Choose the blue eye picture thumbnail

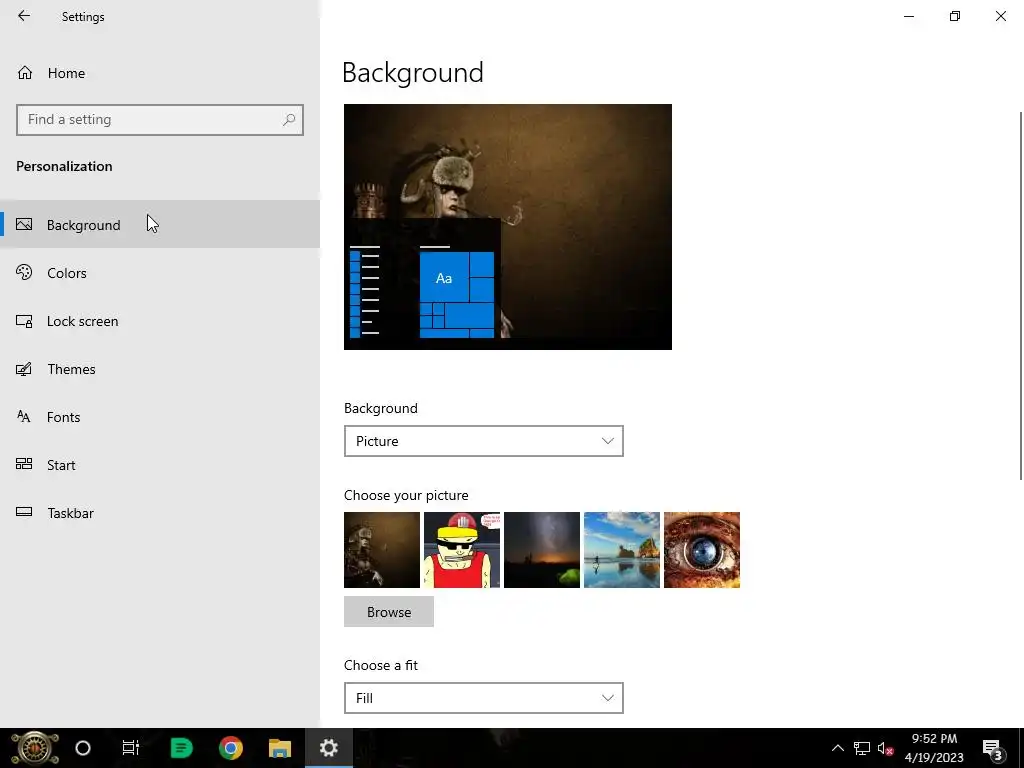tap(702, 550)
